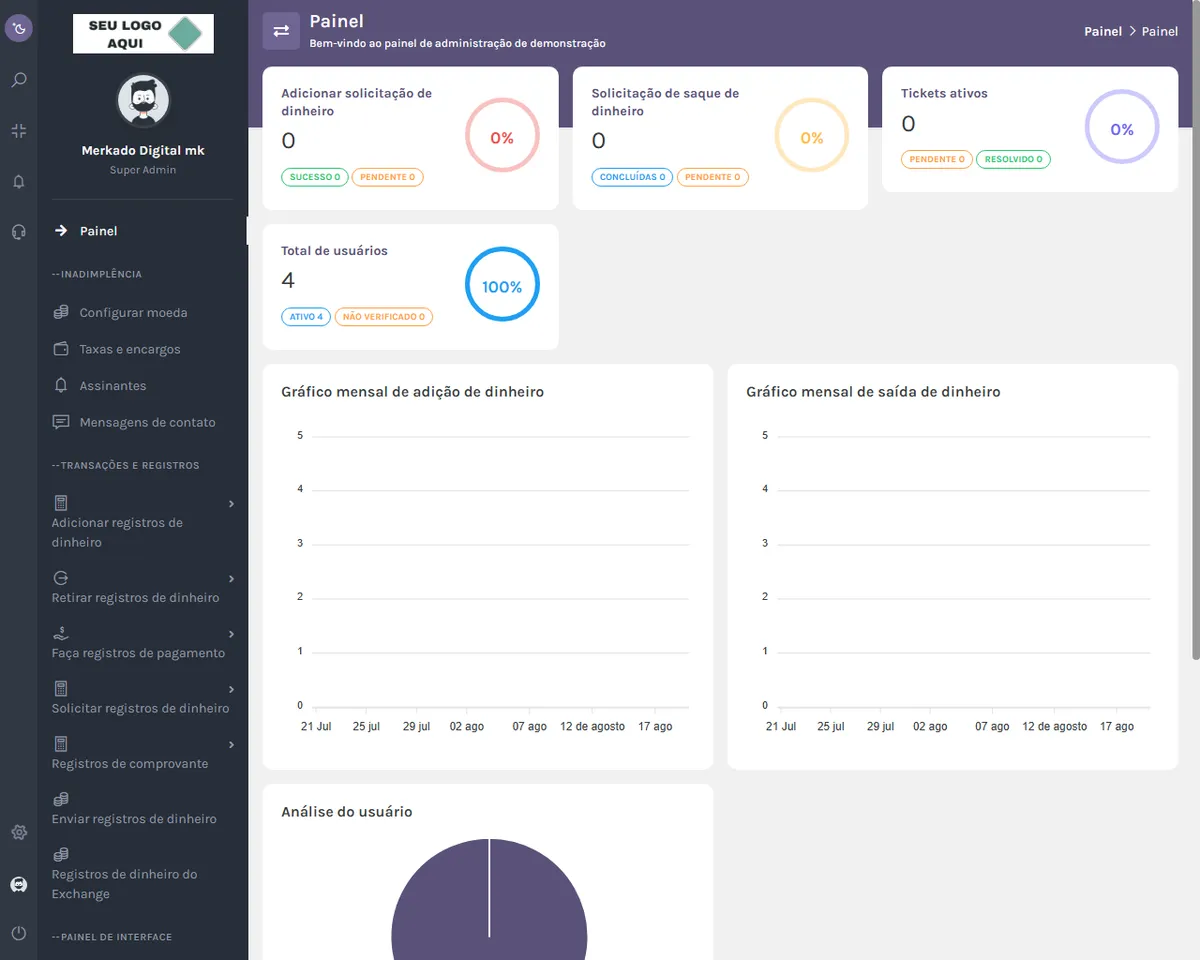Open support using the headset icon
Image resolution: width=1200 pixels, height=960 pixels.
tap(19, 232)
